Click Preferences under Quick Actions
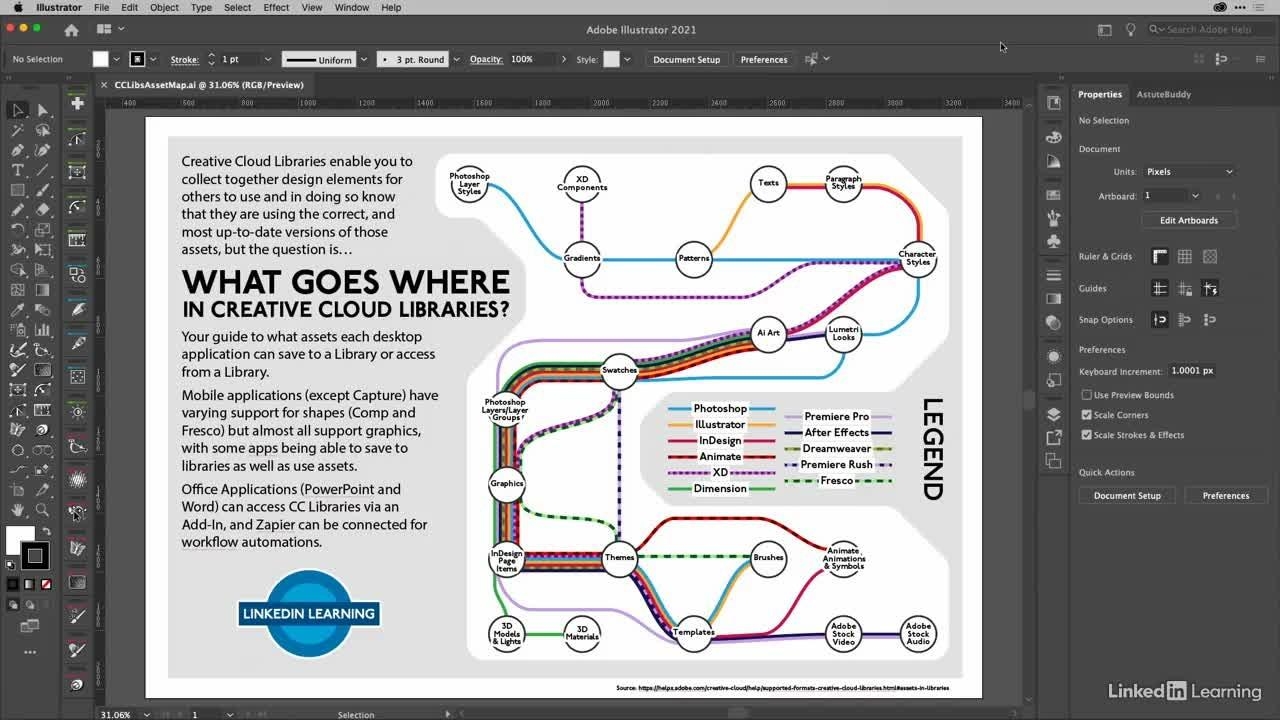The height and width of the screenshot is (720, 1280). (x=1226, y=495)
